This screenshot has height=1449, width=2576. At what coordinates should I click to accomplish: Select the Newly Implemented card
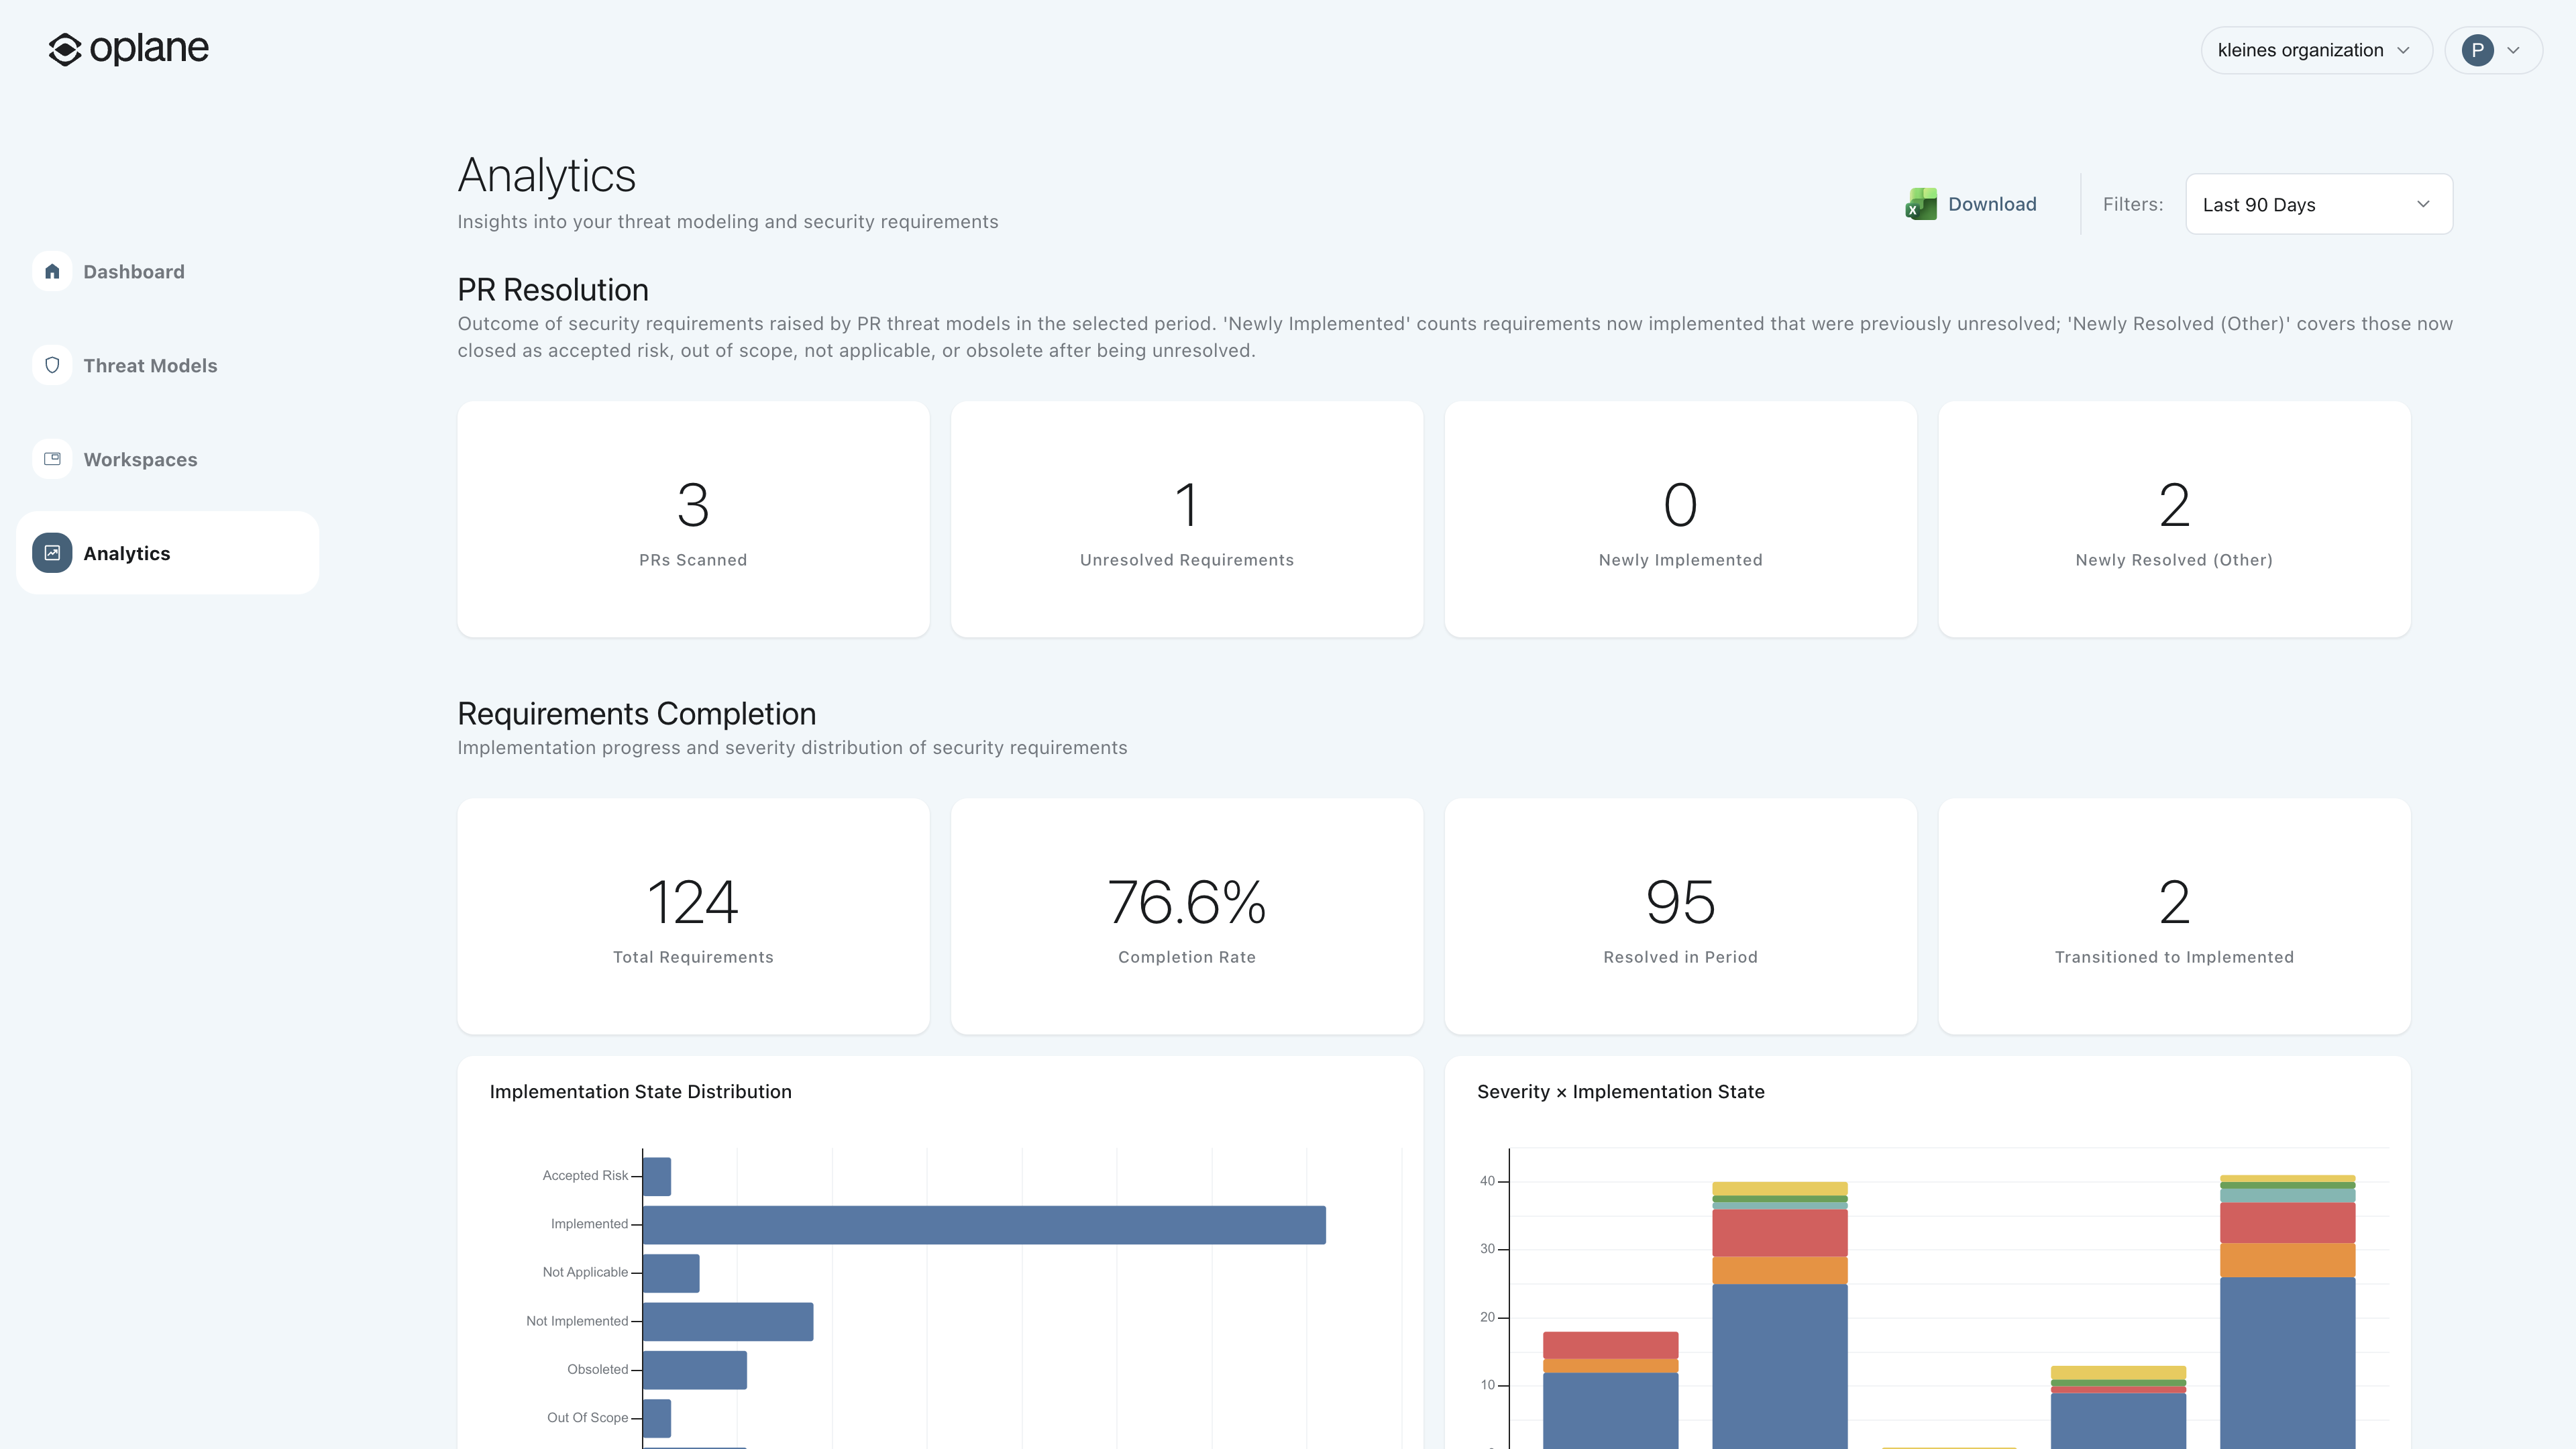(1680, 519)
